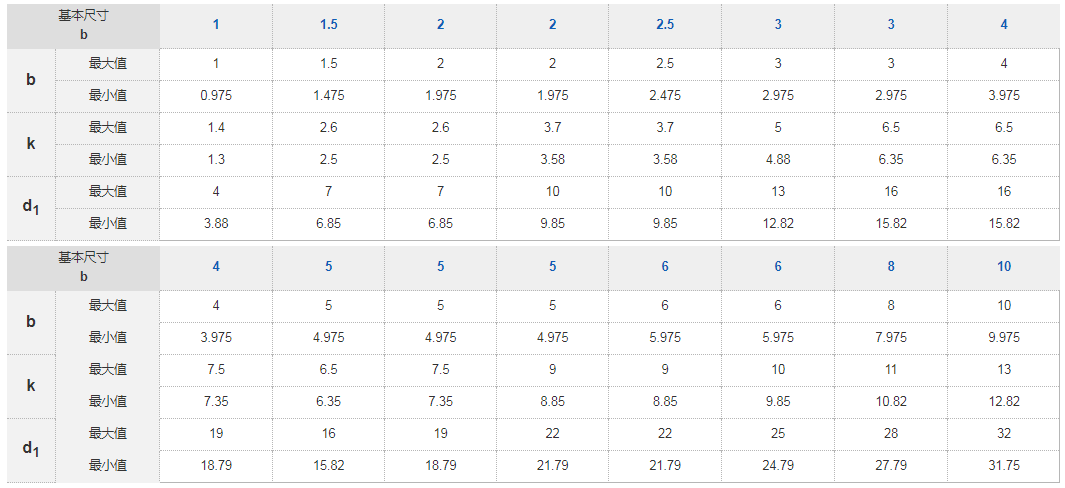
Task: Click the d1 maximum cell 32
Action: 1004,434
